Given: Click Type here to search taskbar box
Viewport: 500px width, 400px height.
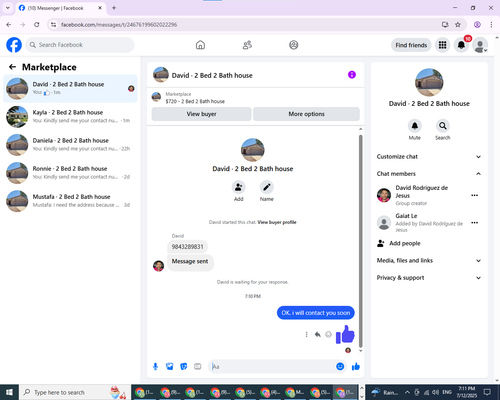Looking at the screenshot, I should click(x=75, y=392).
